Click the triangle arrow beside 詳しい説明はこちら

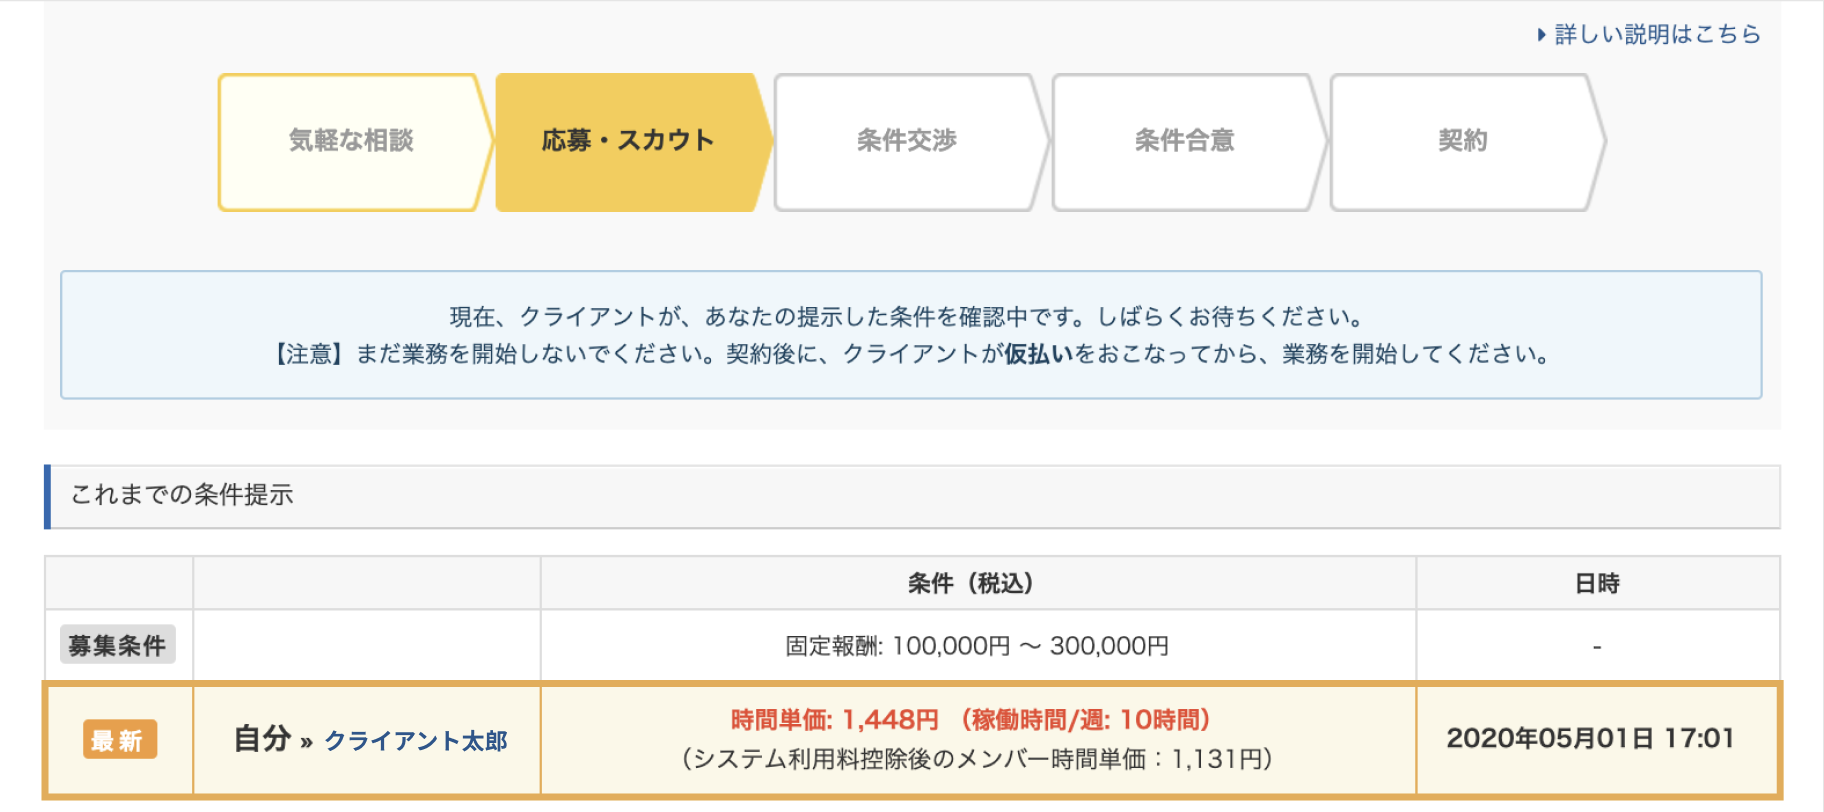(1541, 35)
